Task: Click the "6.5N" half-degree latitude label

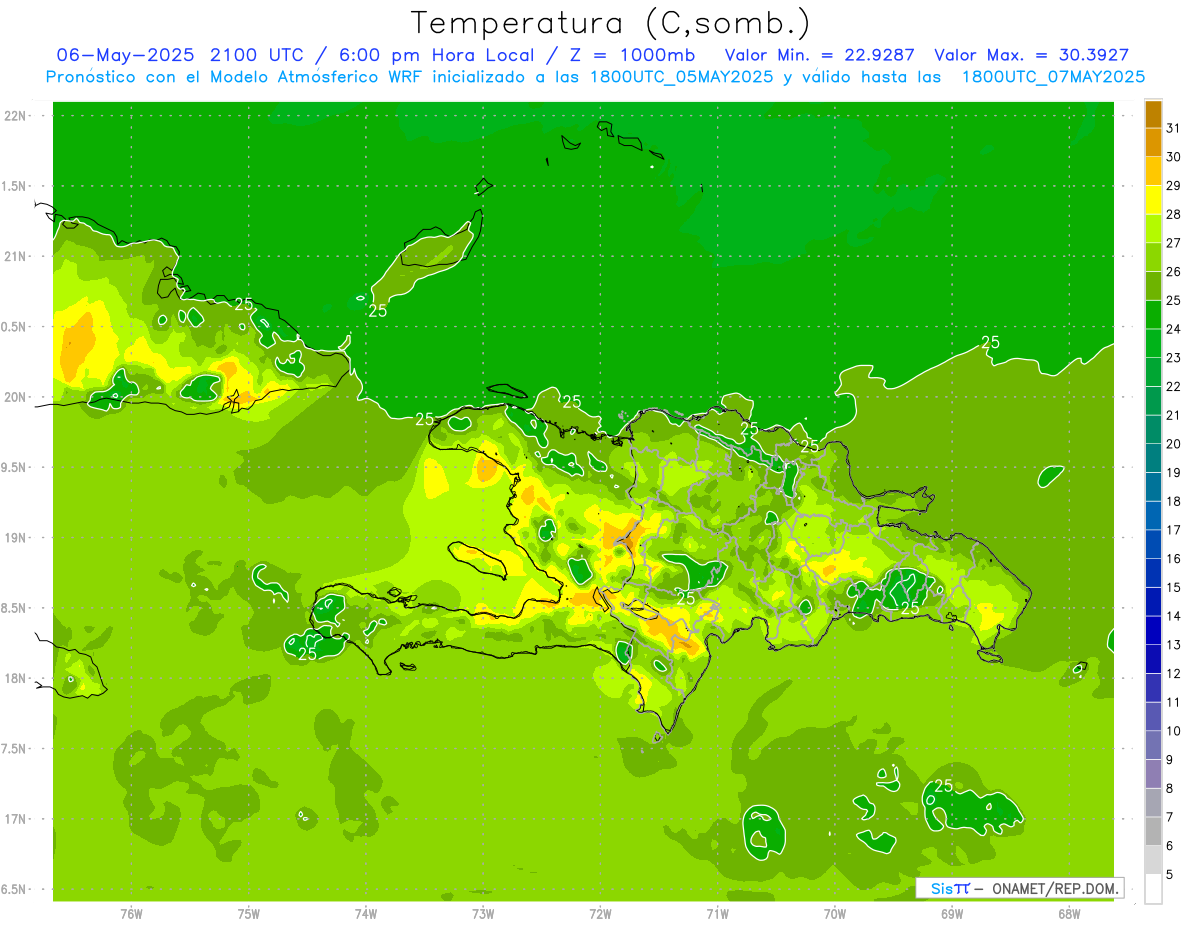Action: click(x=16, y=889)
